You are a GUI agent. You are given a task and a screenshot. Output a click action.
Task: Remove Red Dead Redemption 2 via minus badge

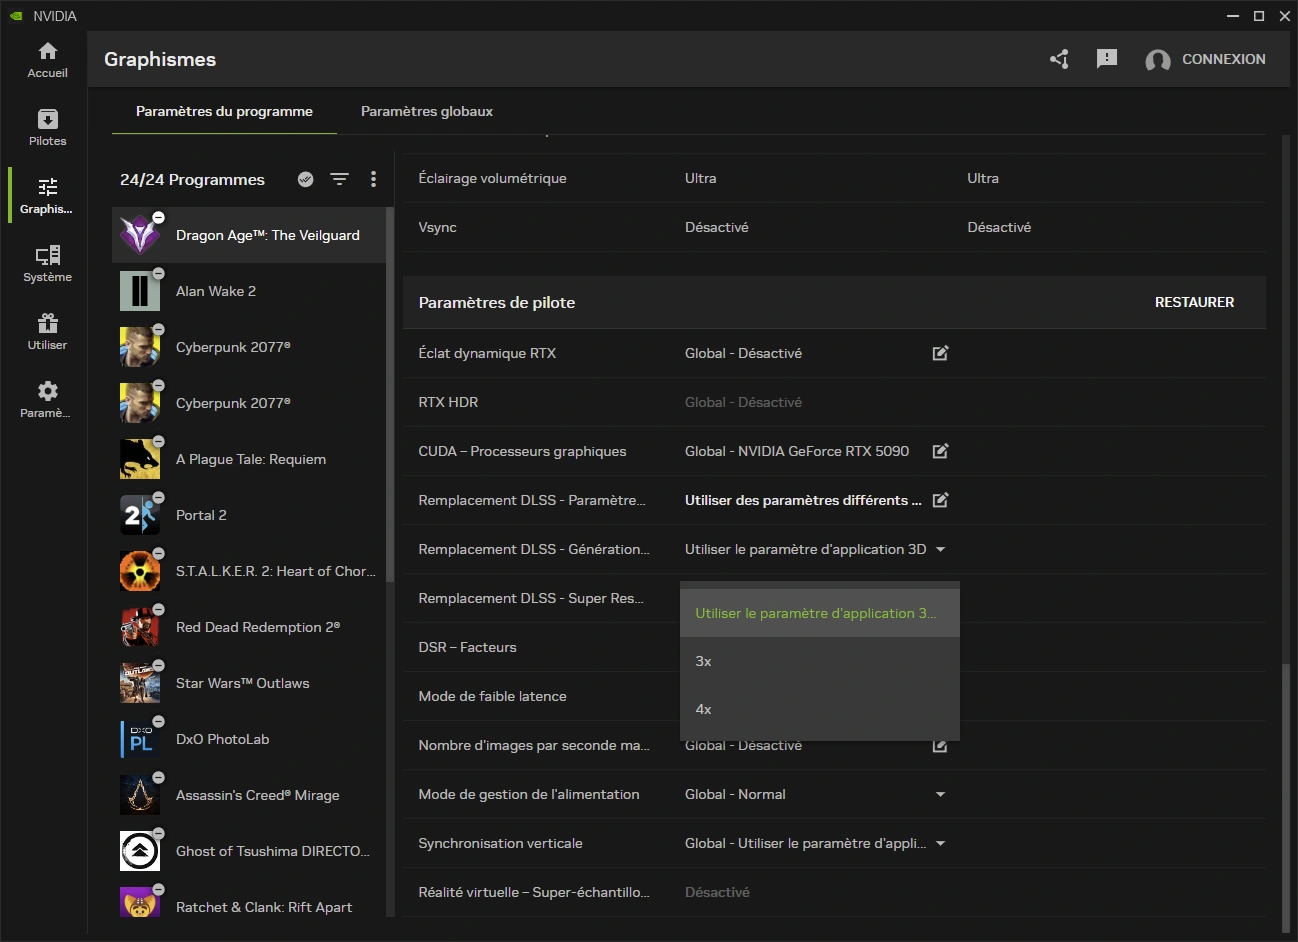coord(158,609)
